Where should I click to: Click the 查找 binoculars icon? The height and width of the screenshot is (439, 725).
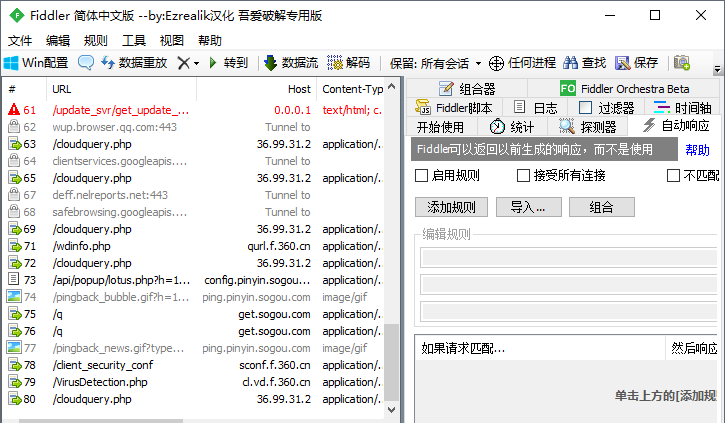pos(571,62)
